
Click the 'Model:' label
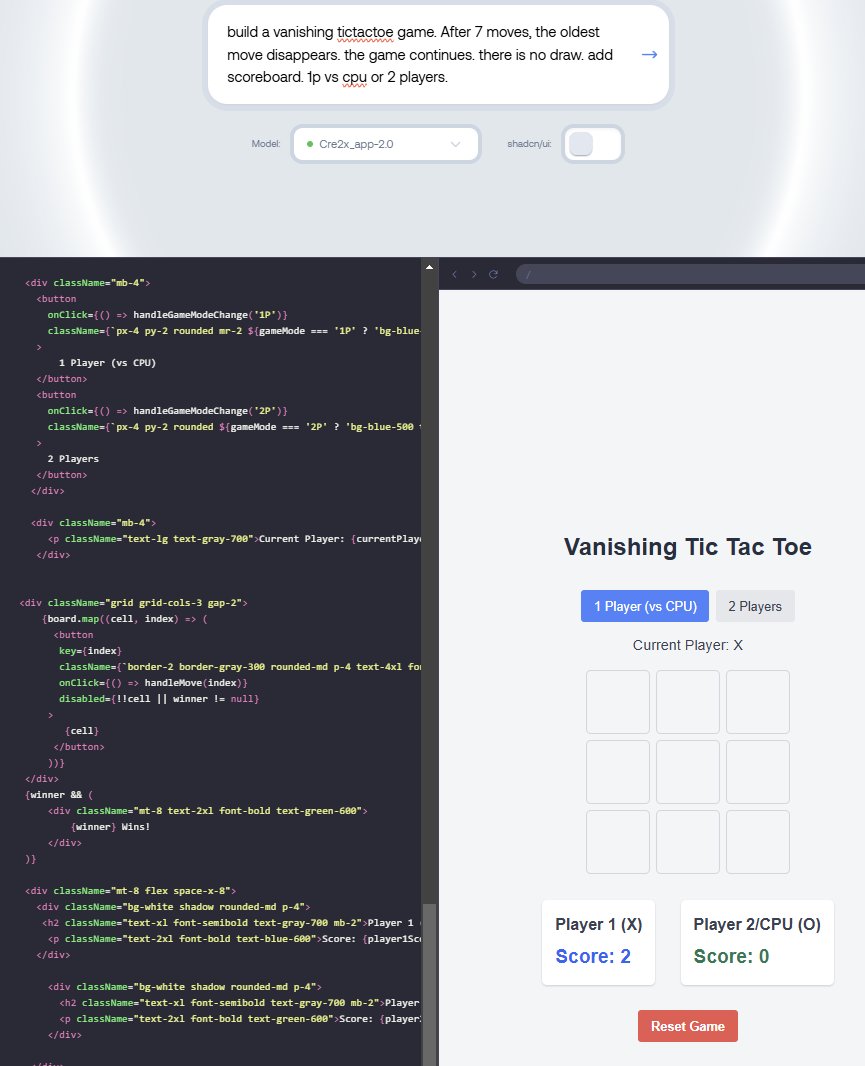tap(266, 143)
